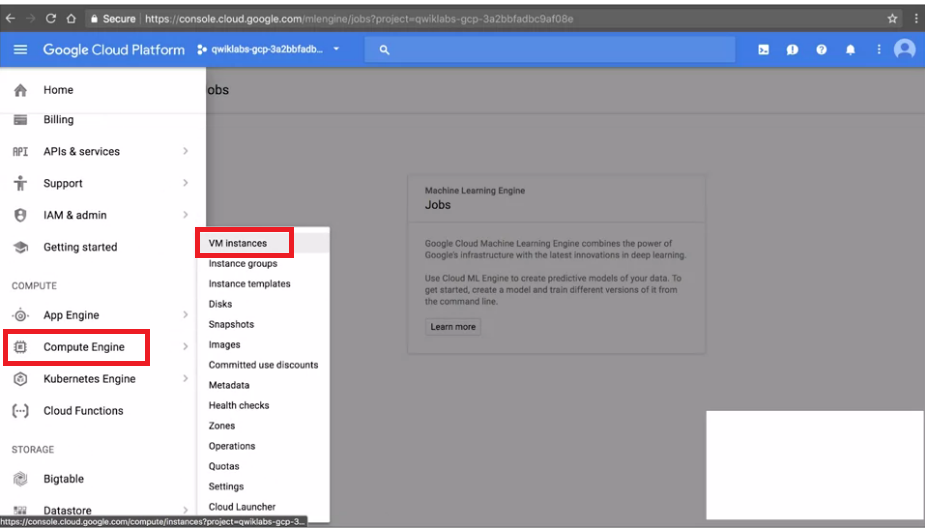Click the Learn more button
The image size is (925, 529).
pos(452,327)
